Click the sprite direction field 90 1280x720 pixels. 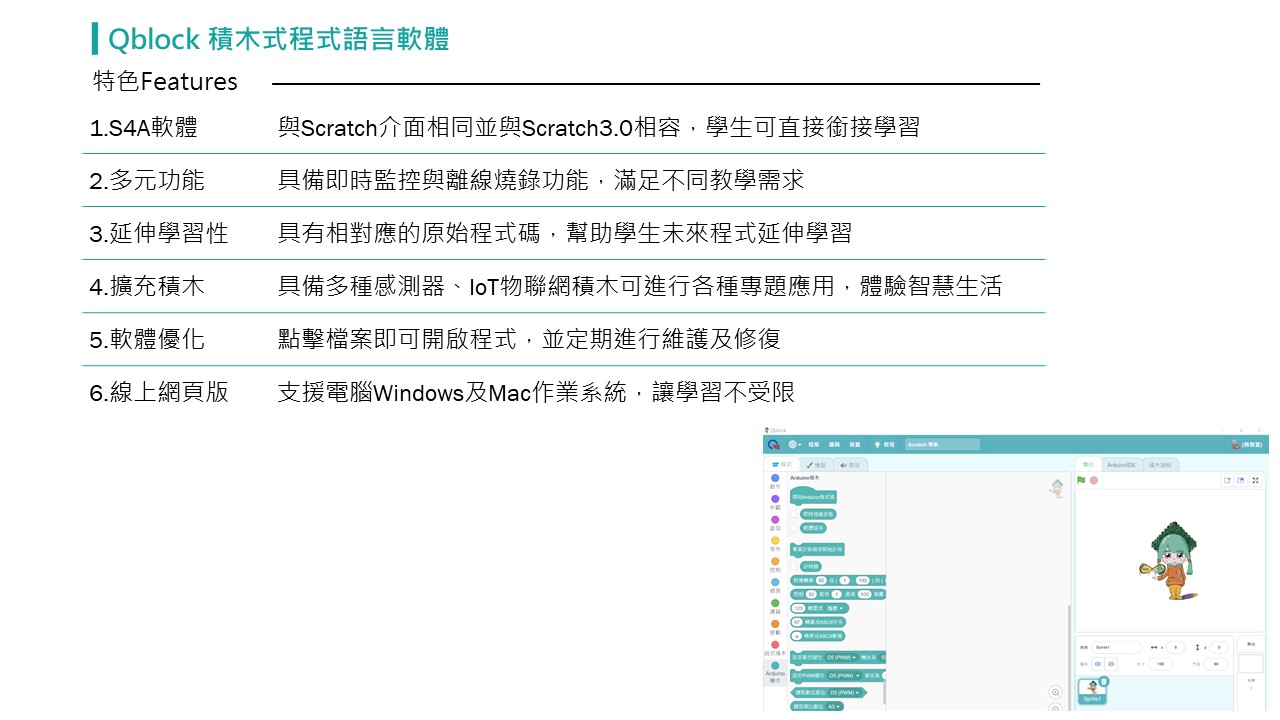[x=1217, y=663]
